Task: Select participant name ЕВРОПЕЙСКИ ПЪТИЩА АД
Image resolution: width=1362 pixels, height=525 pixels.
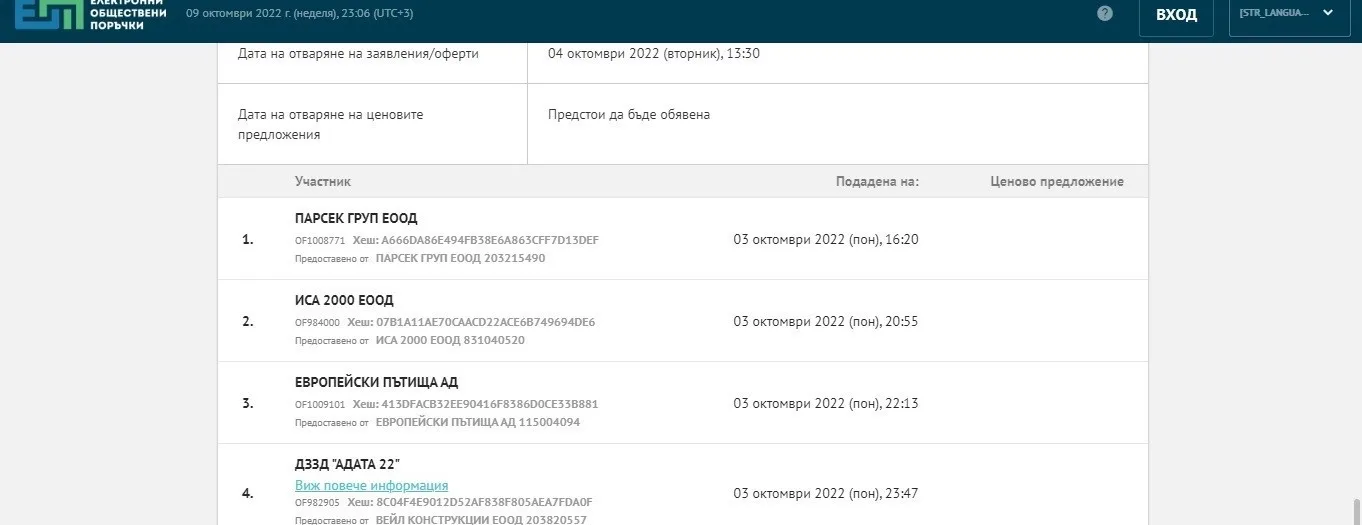Action: click(376, 382)
